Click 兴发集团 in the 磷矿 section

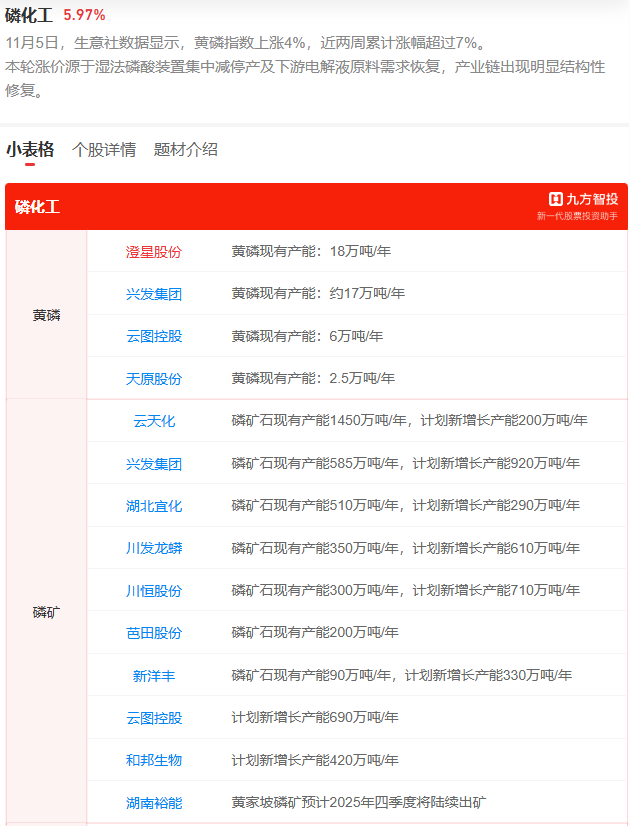click(154, 464)
